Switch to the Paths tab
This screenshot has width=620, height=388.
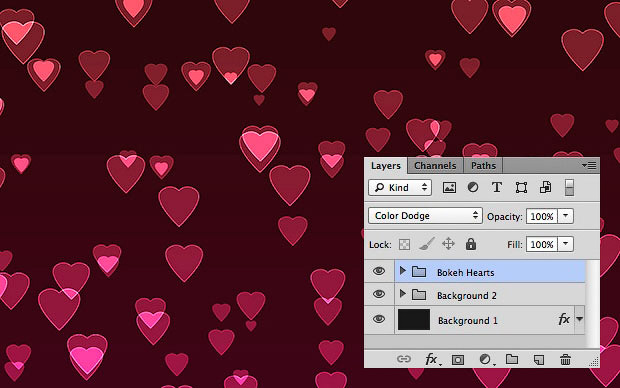483,166
